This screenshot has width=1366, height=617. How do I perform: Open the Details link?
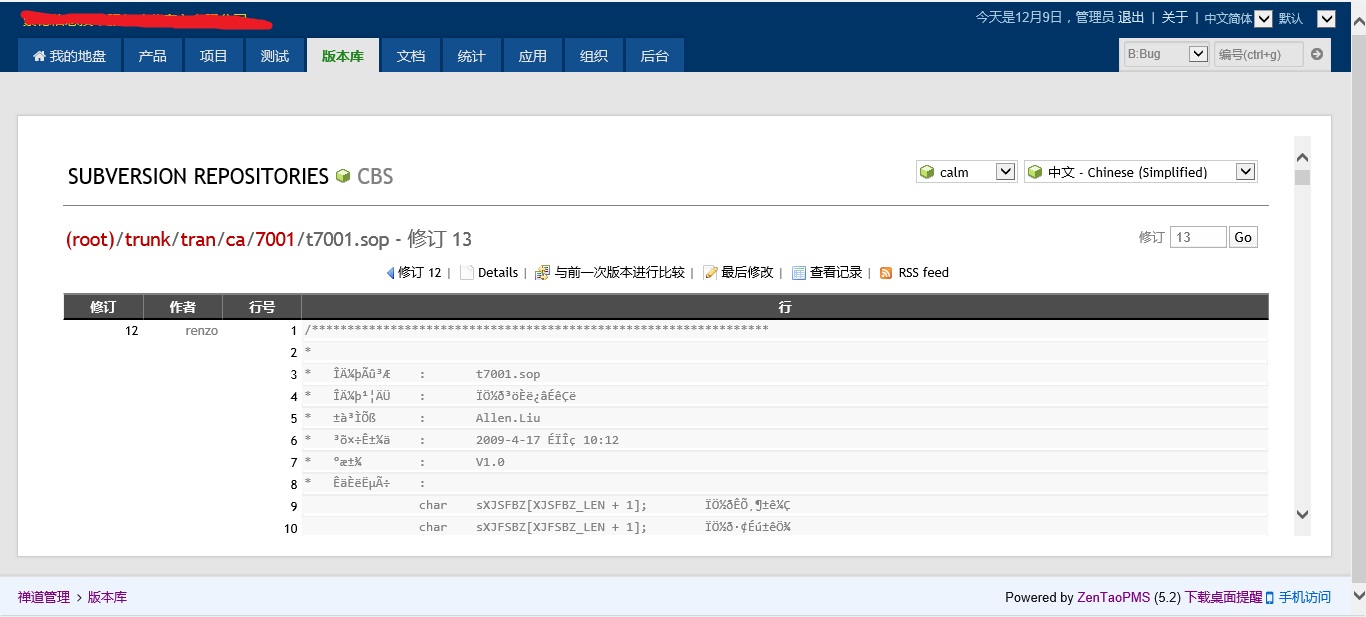498,272
